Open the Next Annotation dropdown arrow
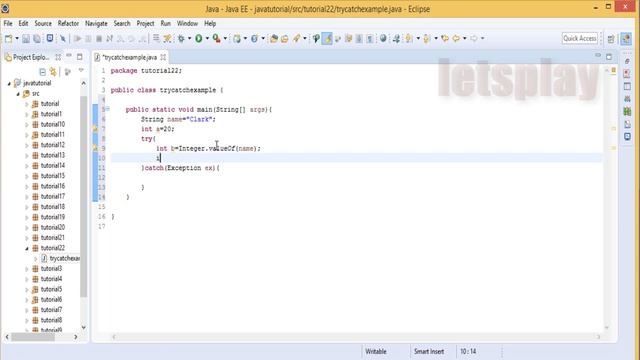This screenshot has height=360, width=640. tap(418, 39)
